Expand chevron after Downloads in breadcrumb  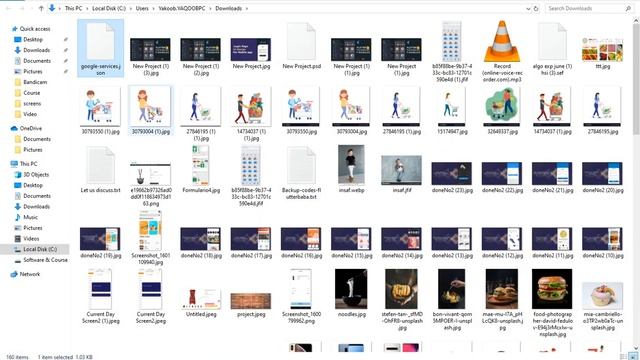(x=247, y=8)
